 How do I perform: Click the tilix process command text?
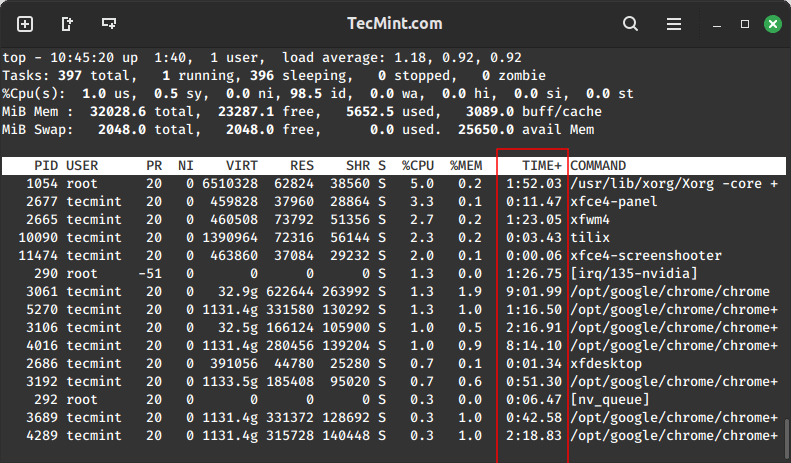(x=590, y=237)
